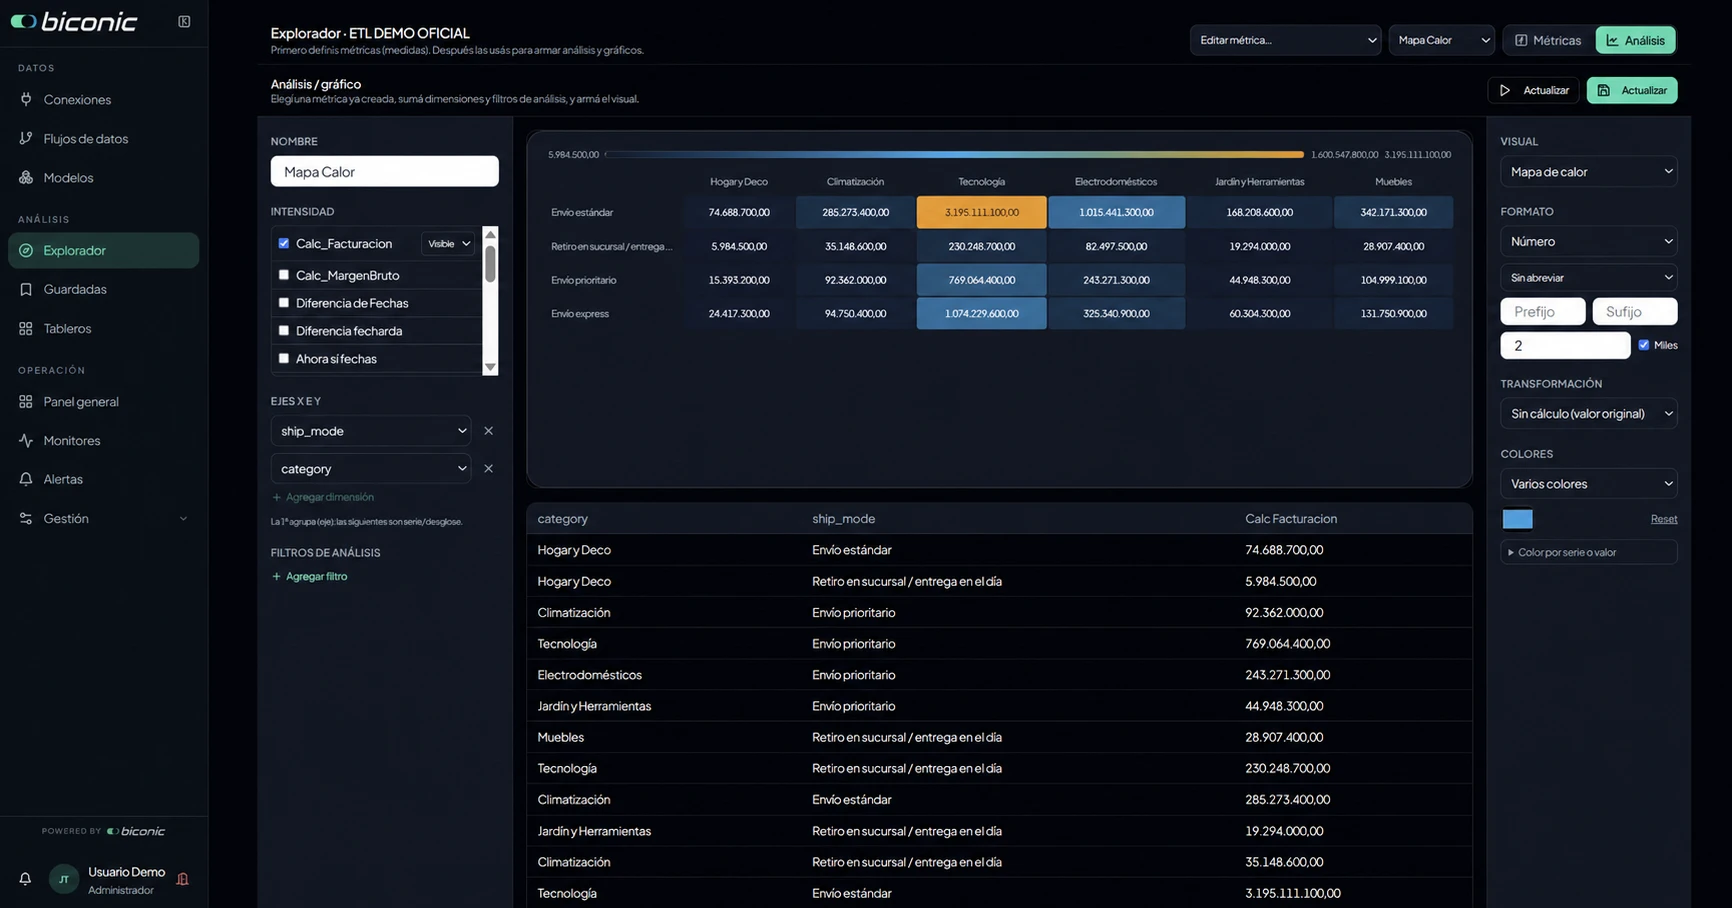
Task: Click the Prefijo input field
Action: [x=1542, y=311]
